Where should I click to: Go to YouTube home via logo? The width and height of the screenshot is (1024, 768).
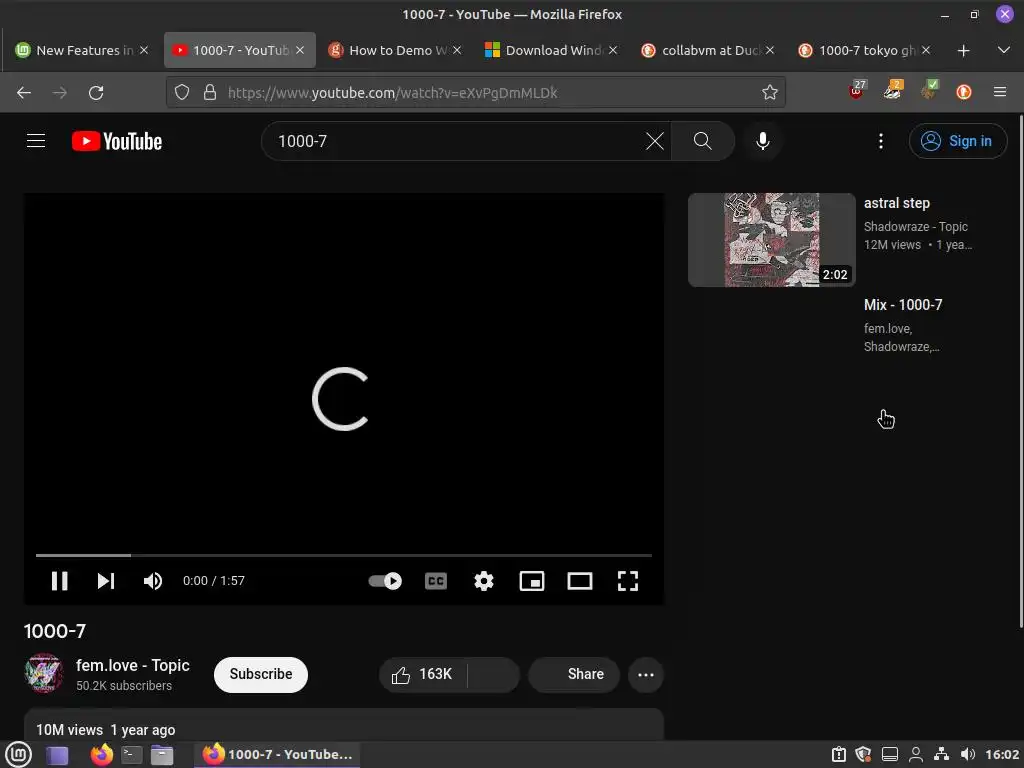coord(117,141)
